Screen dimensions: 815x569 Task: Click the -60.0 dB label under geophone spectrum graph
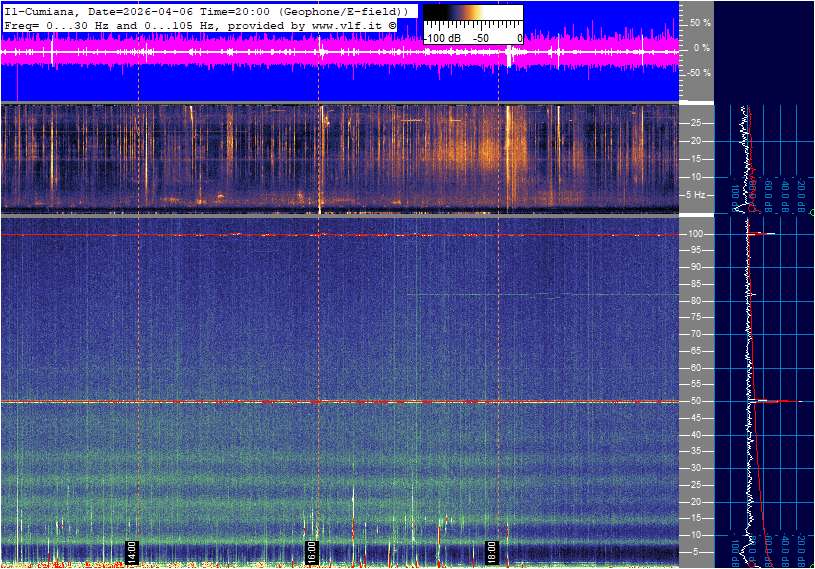click(768, 193)
